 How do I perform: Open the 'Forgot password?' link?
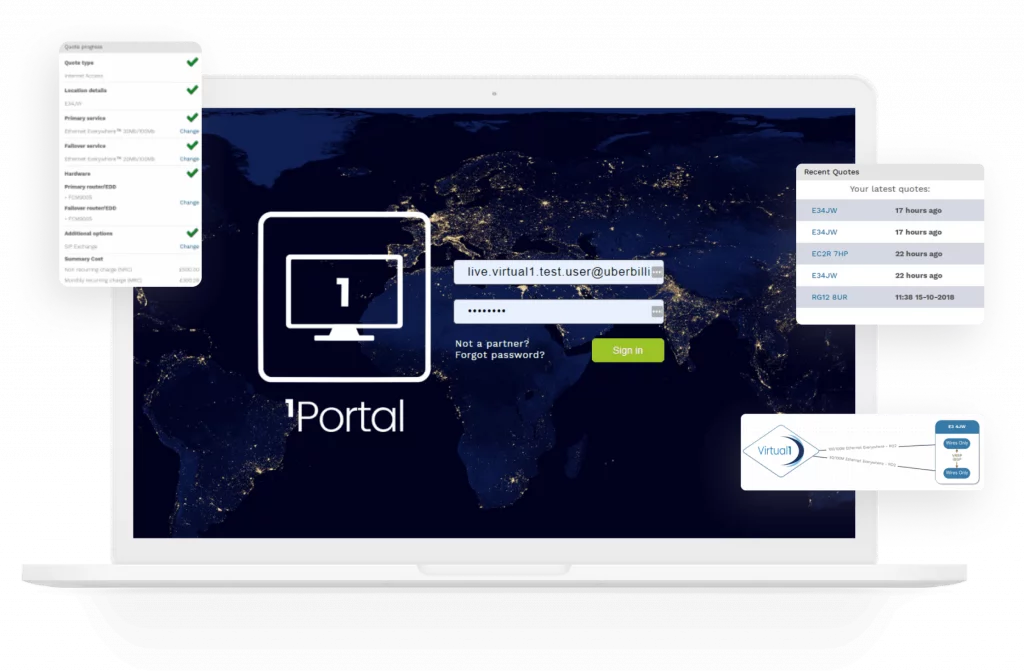tap(500, 355)
